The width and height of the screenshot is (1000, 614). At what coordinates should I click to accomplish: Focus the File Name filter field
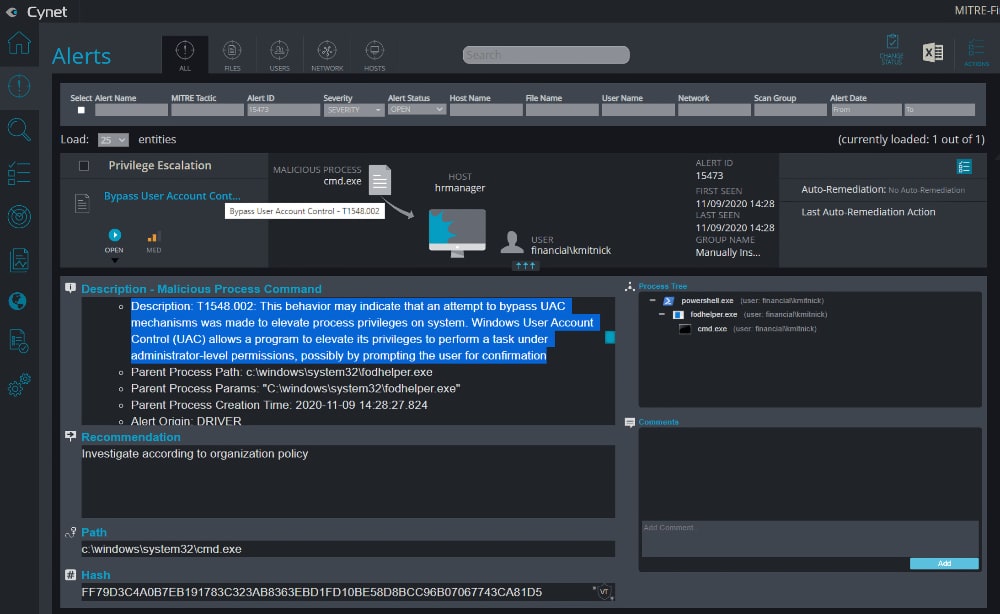click(562, 110)
